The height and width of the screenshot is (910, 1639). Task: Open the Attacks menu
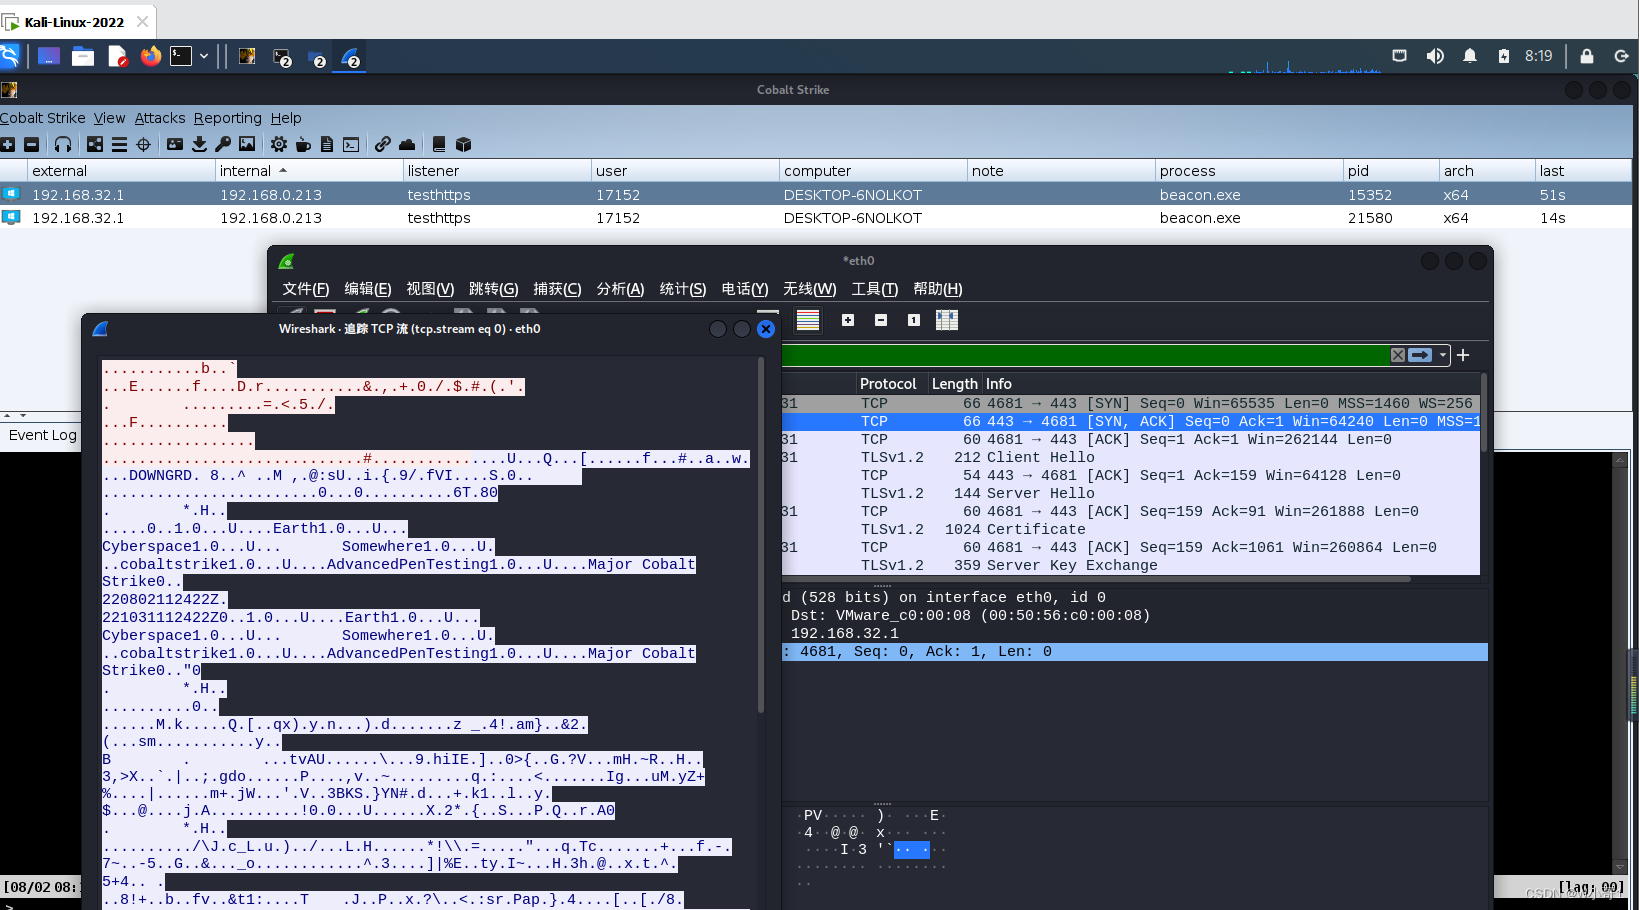coord(160,118)
